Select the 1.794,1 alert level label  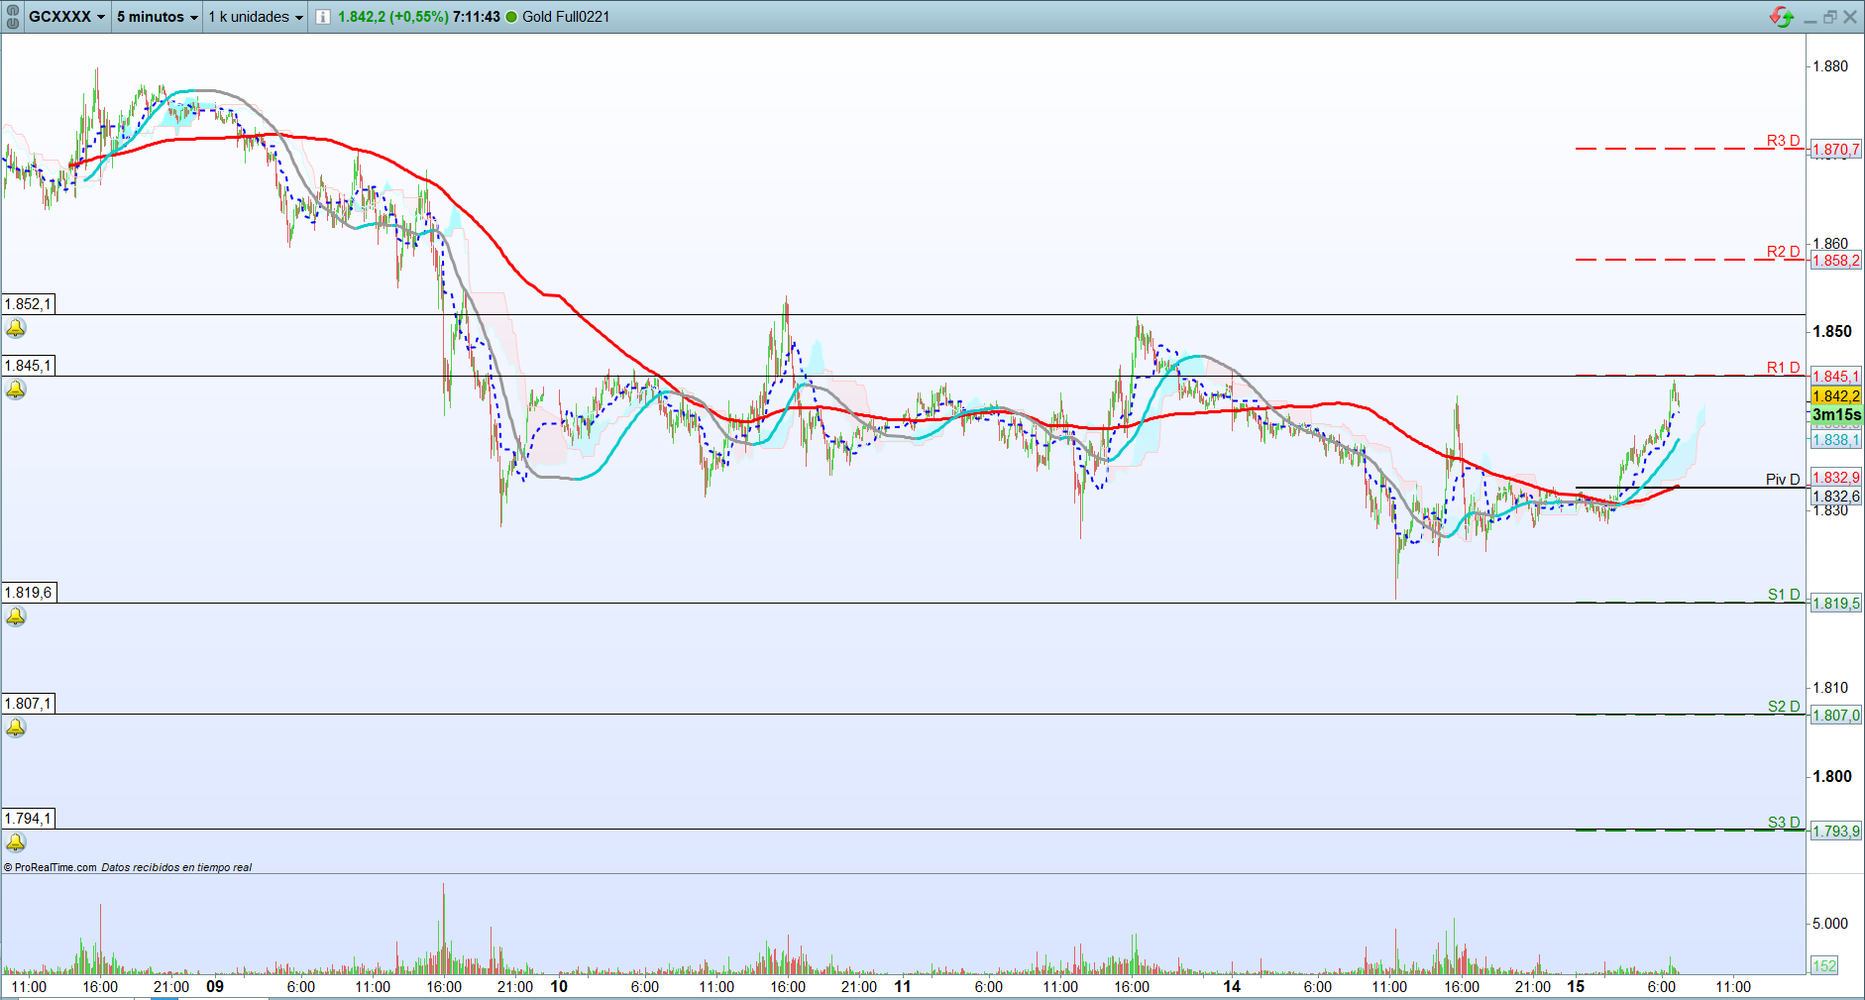(x=28, y=819)
